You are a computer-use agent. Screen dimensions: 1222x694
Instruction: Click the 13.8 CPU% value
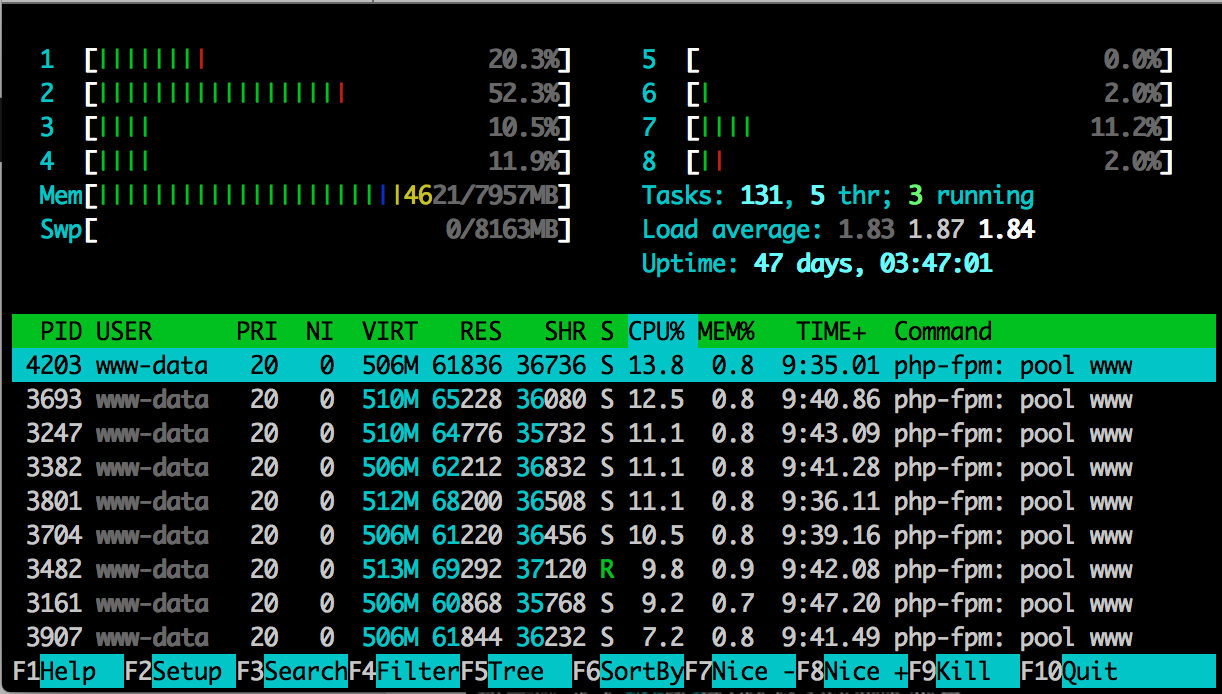(x=656, y=366)
